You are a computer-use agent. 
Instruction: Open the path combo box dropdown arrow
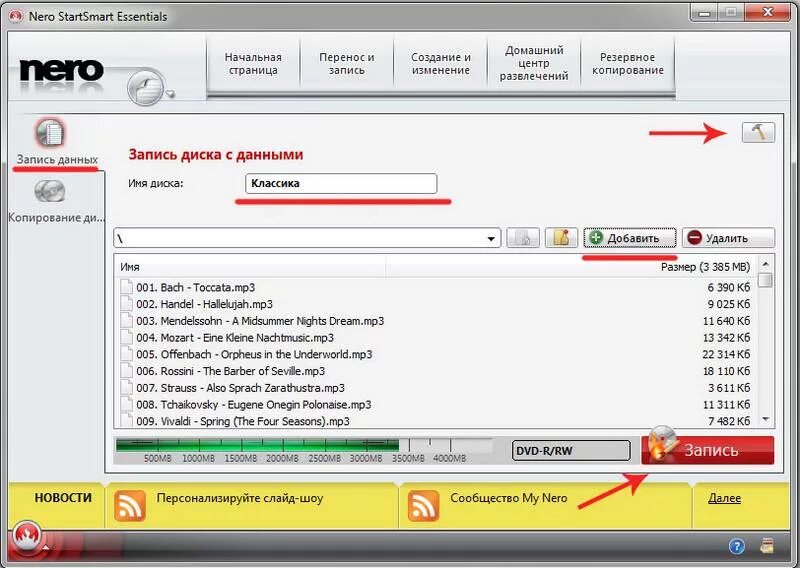pyautogui.click(x=491, y=238)
